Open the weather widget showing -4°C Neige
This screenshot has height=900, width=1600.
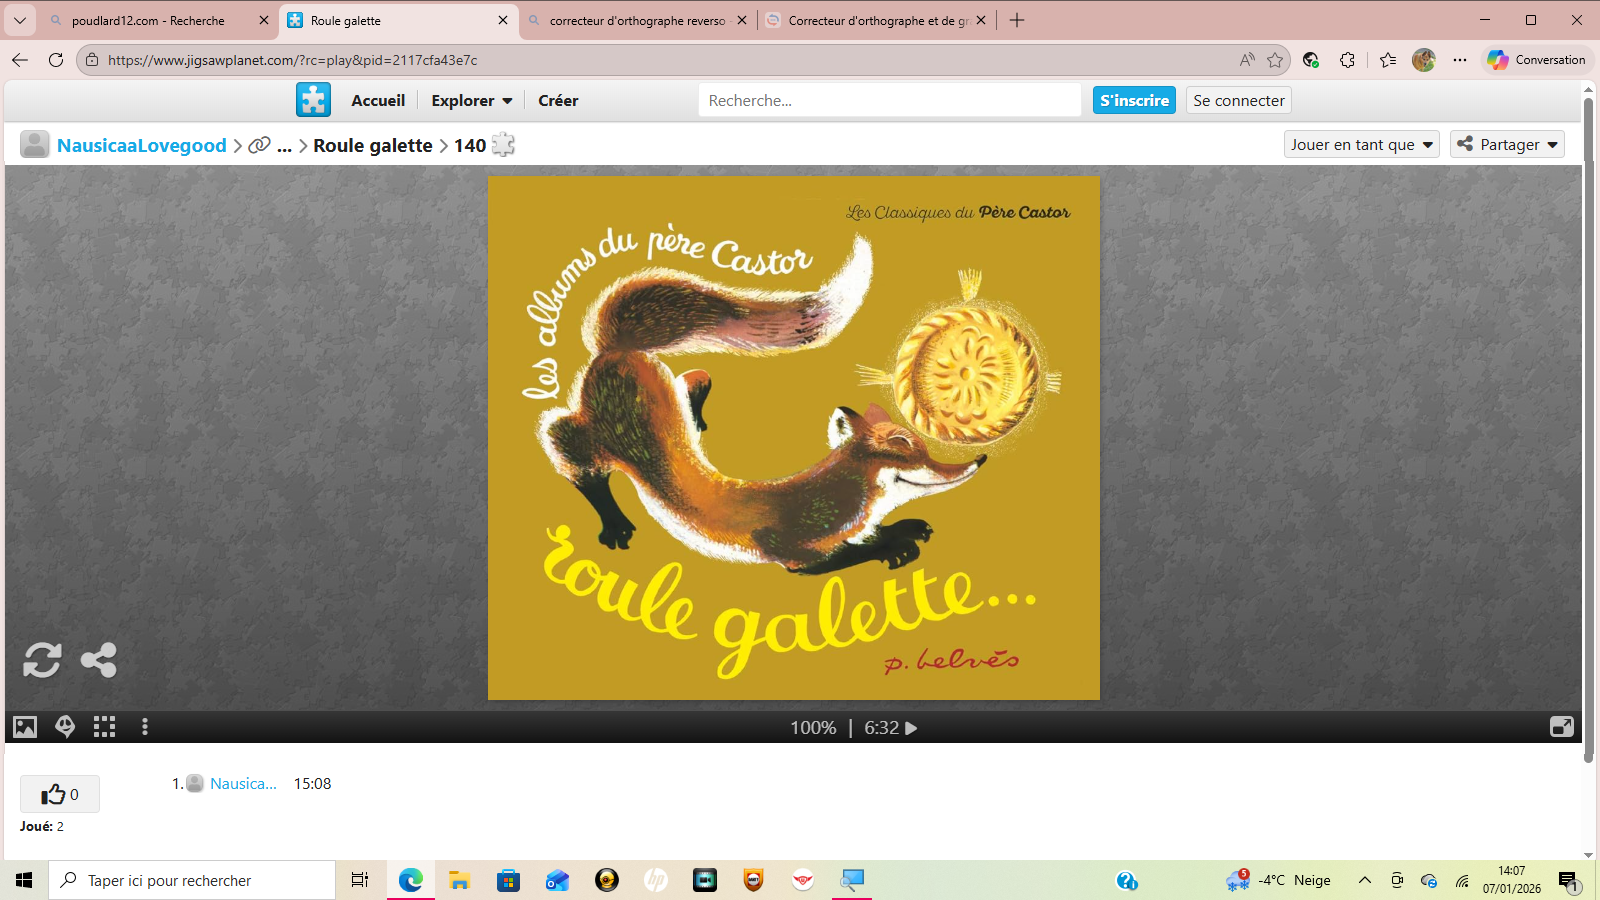point(1280,880)
